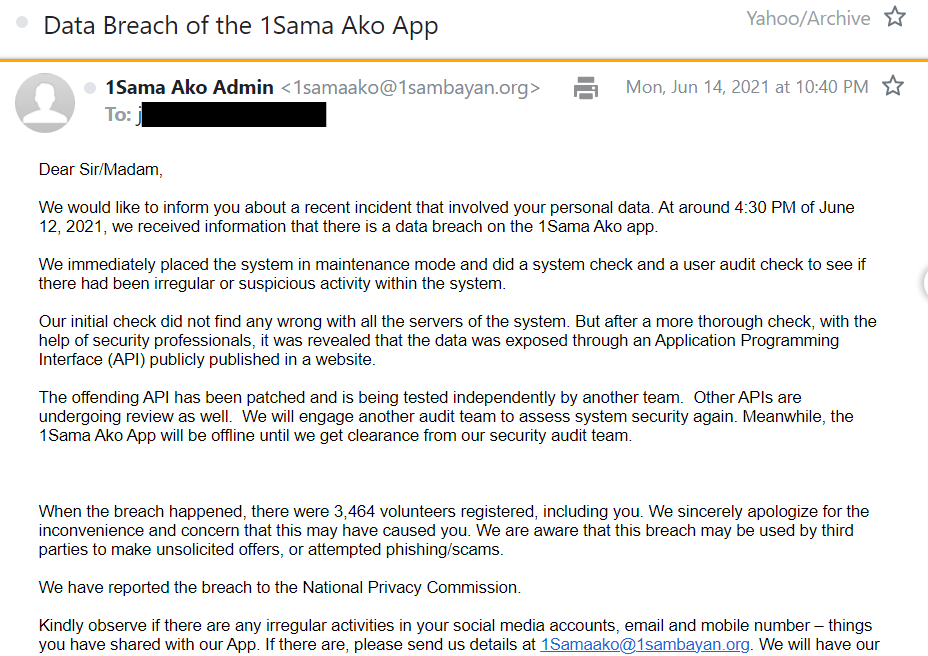Click the paragraph starting 'The offending API has been patched'
This screenshot has width=928, height=656.
pyautogui.click(x=446, y=416)
